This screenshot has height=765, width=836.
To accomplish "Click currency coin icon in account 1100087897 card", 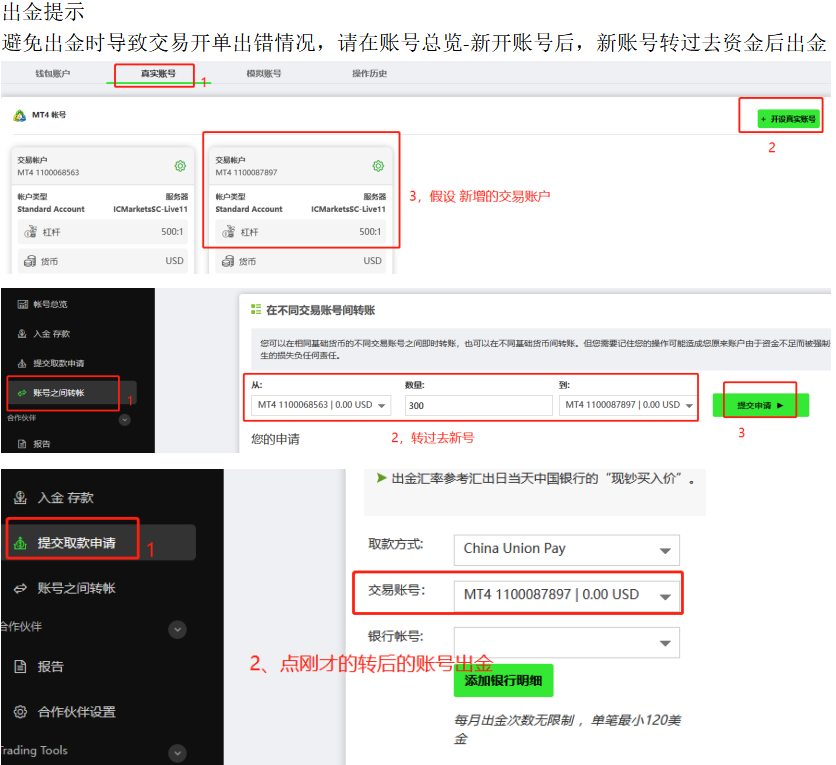I will pyautogui.click(x=228, y=261).
